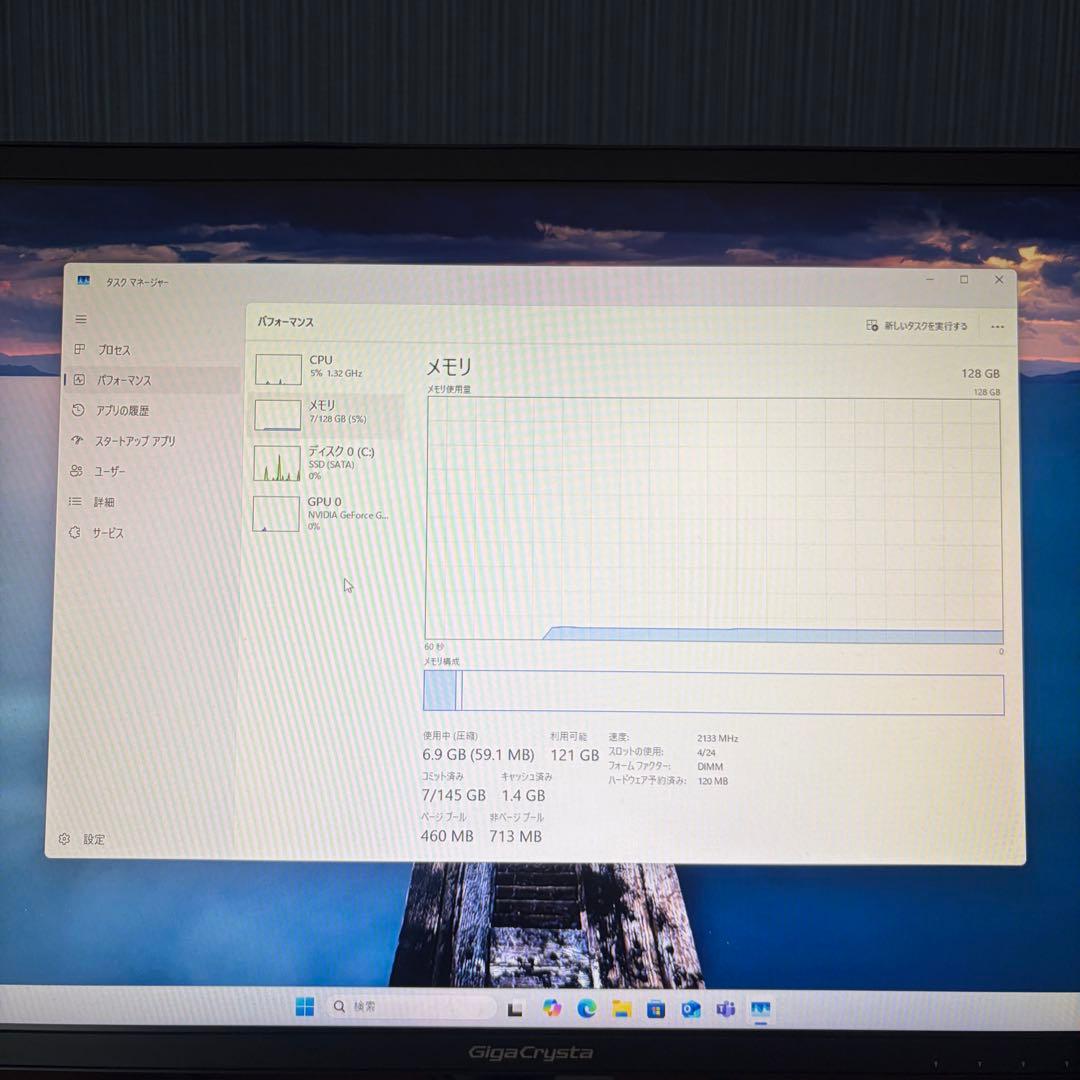
Task: Open the メモリ (Memory) performance panel
Action: [x=277, y=412]
